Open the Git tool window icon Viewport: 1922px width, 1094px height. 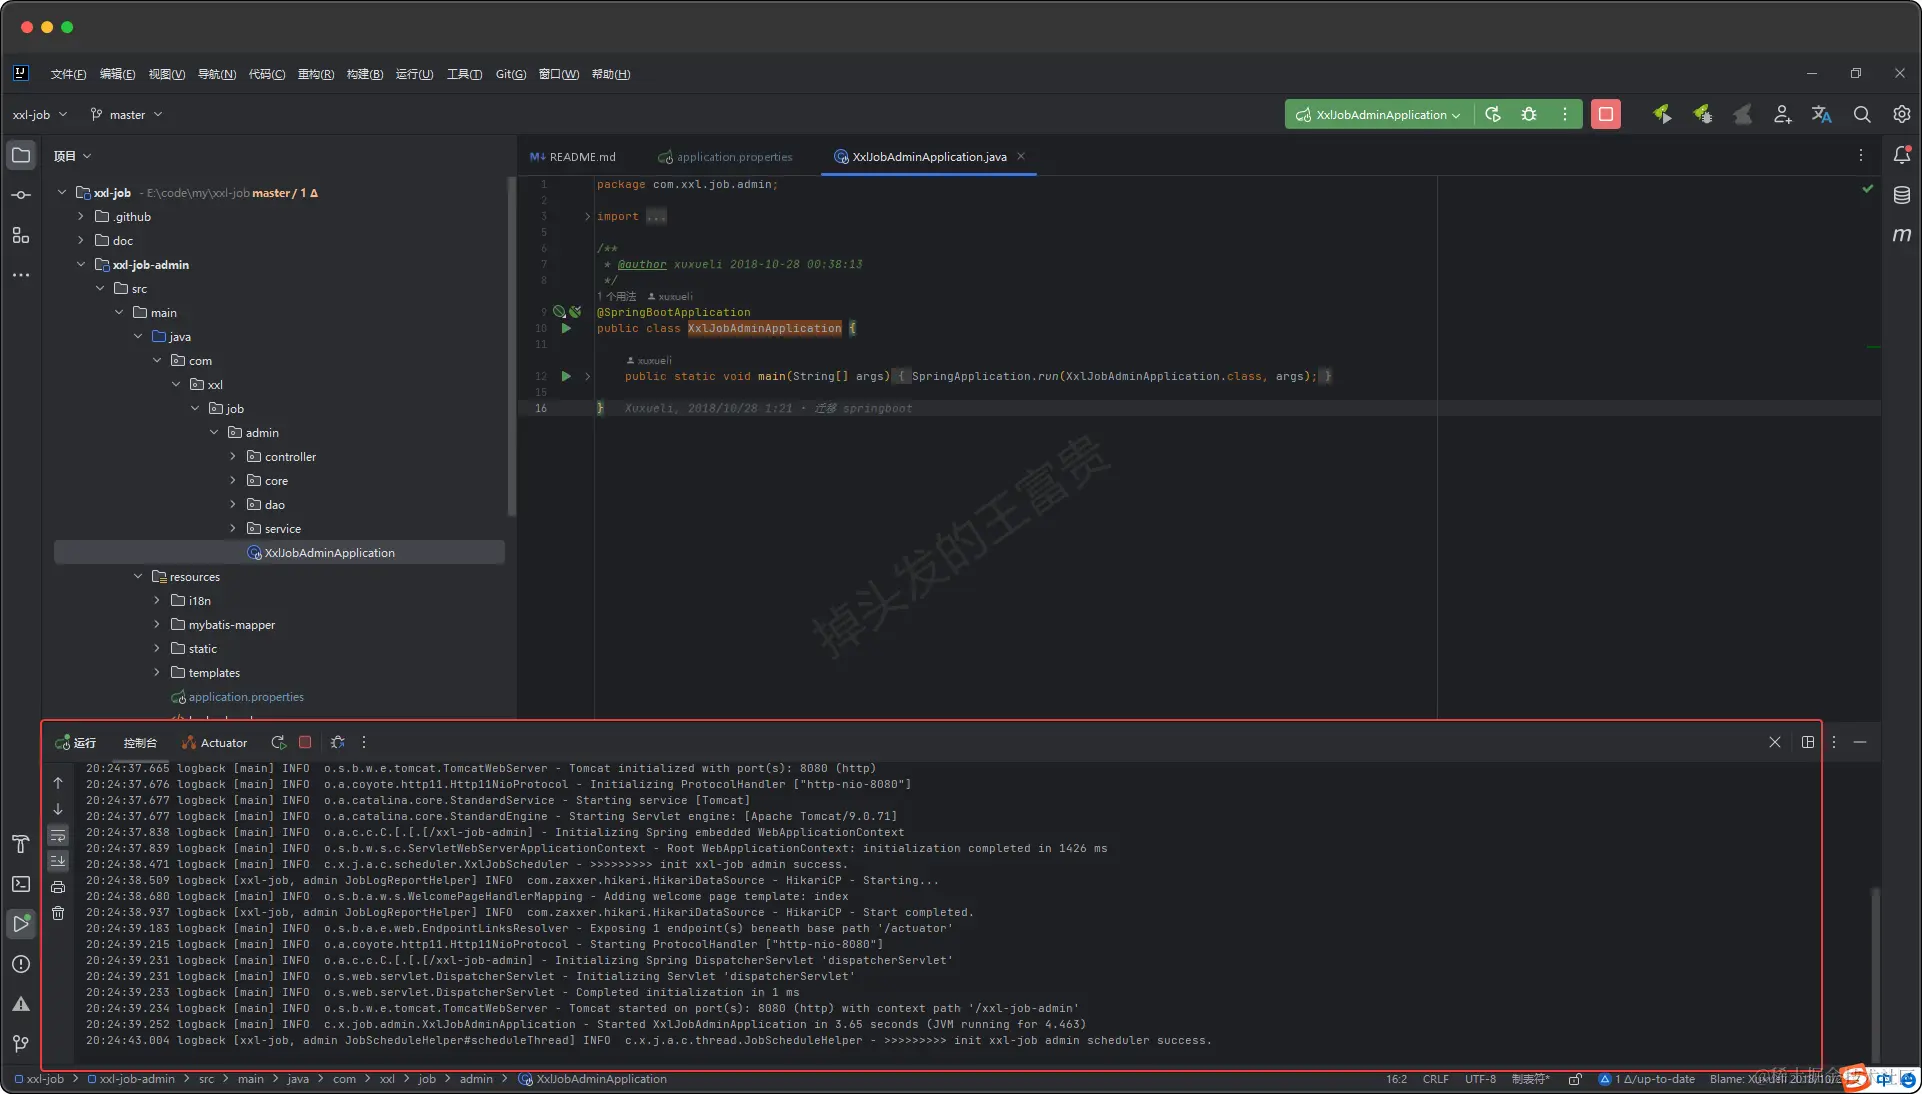coord(21,1043)
